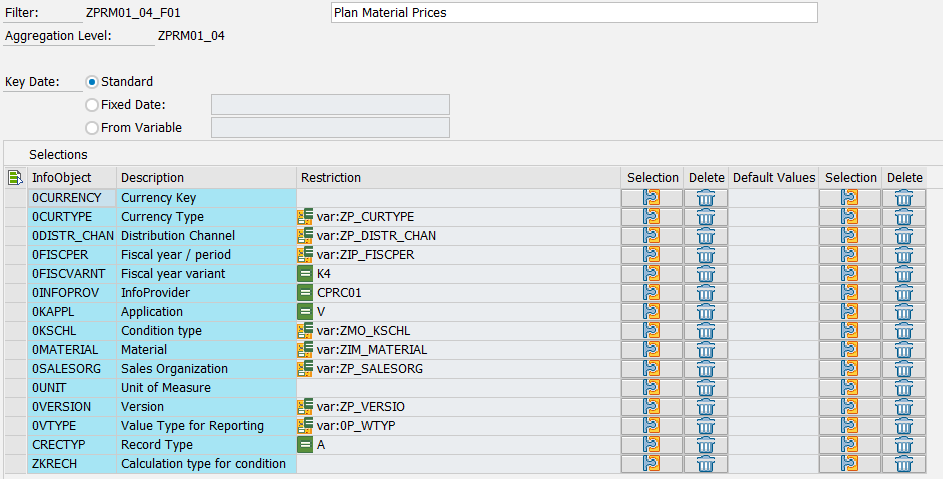Screen dimensions: 943x479
Task: Delete restriction of Material row
Action: (706, 350)
